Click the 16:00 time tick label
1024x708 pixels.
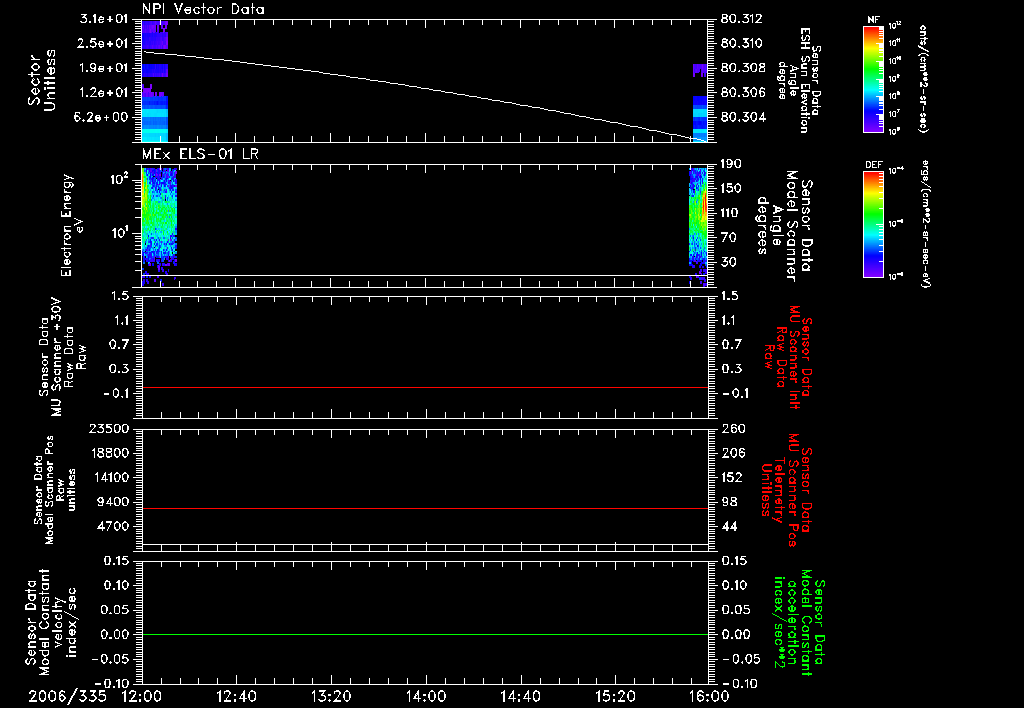tap(709, 696)
